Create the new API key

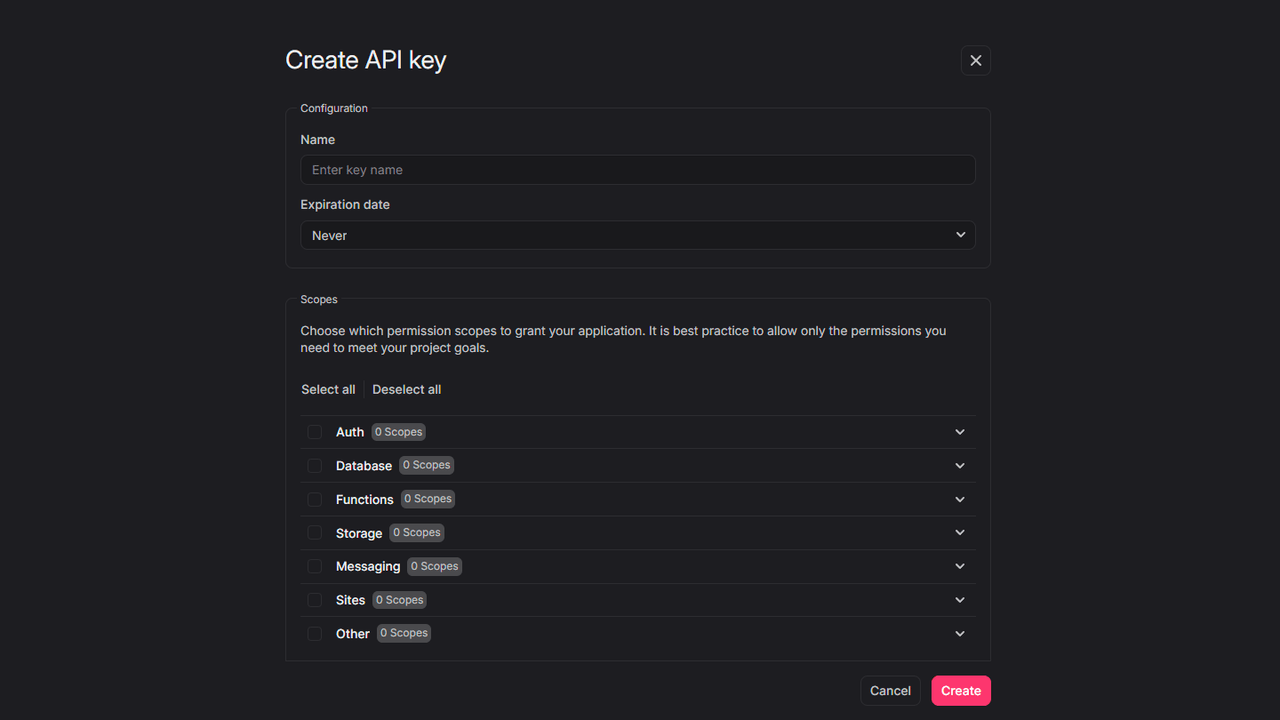point(960,690)
